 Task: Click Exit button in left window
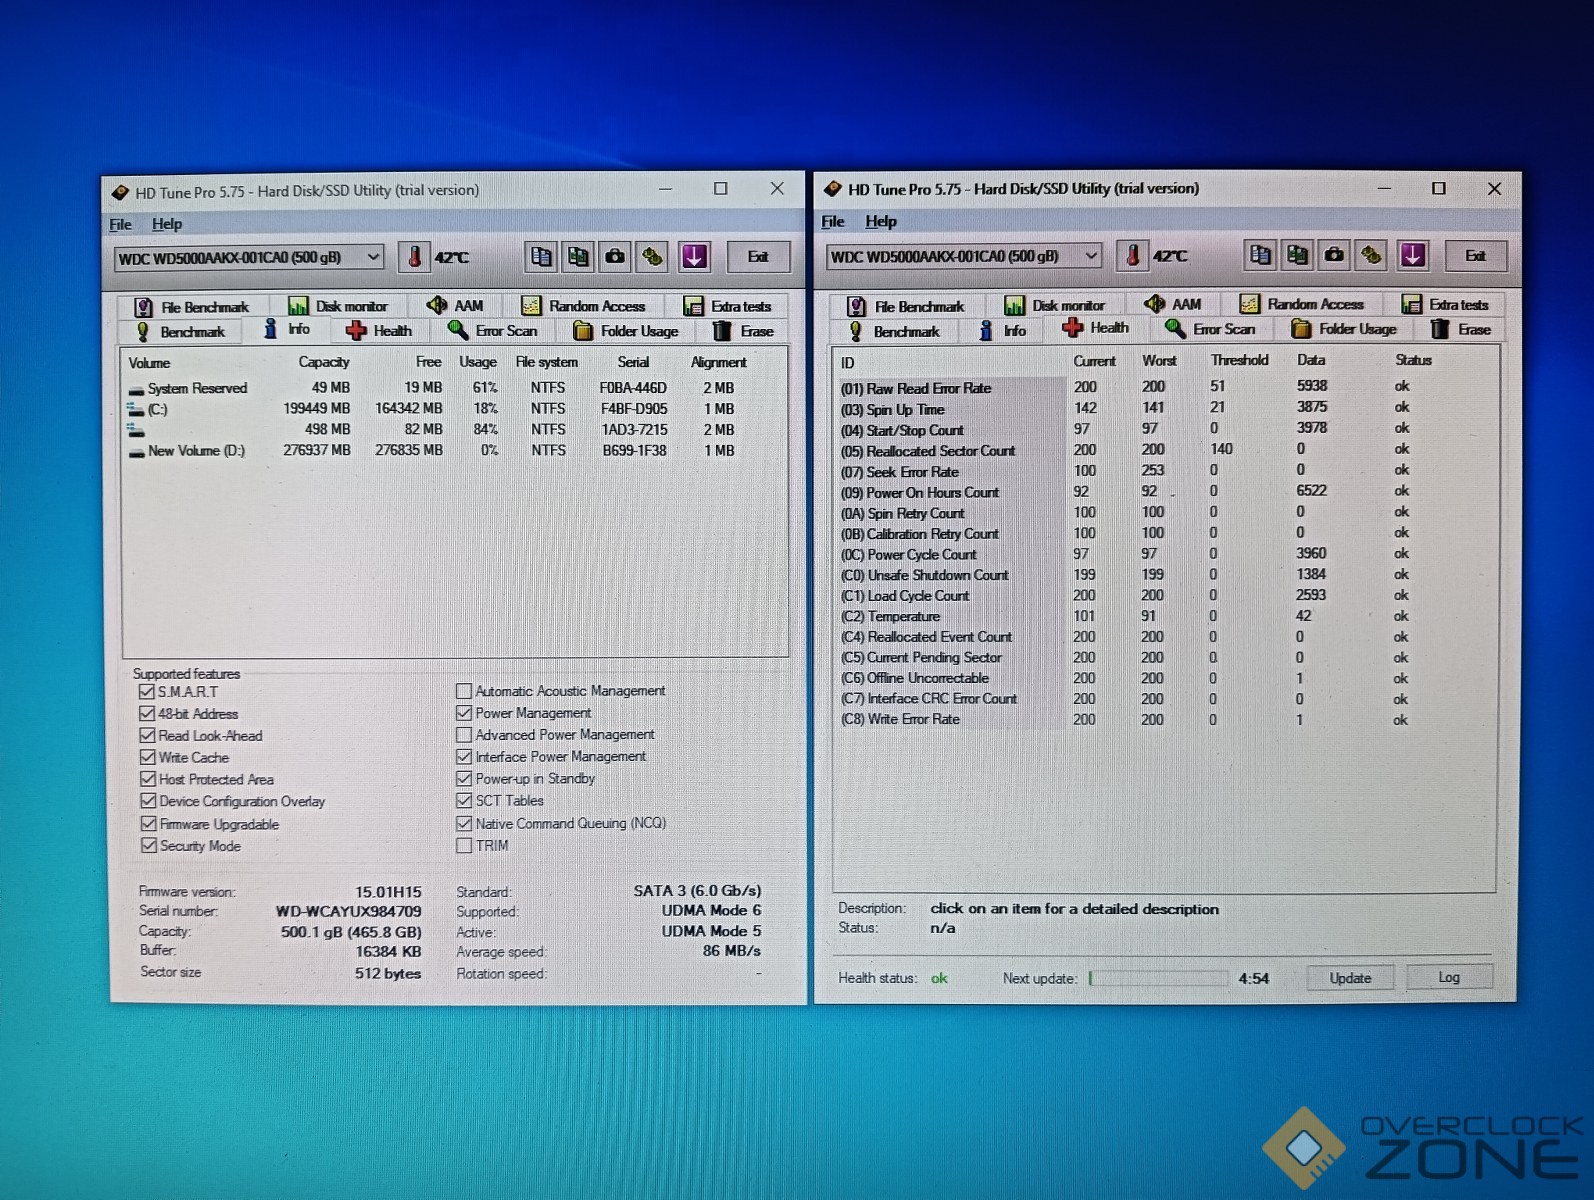point(758,257)
